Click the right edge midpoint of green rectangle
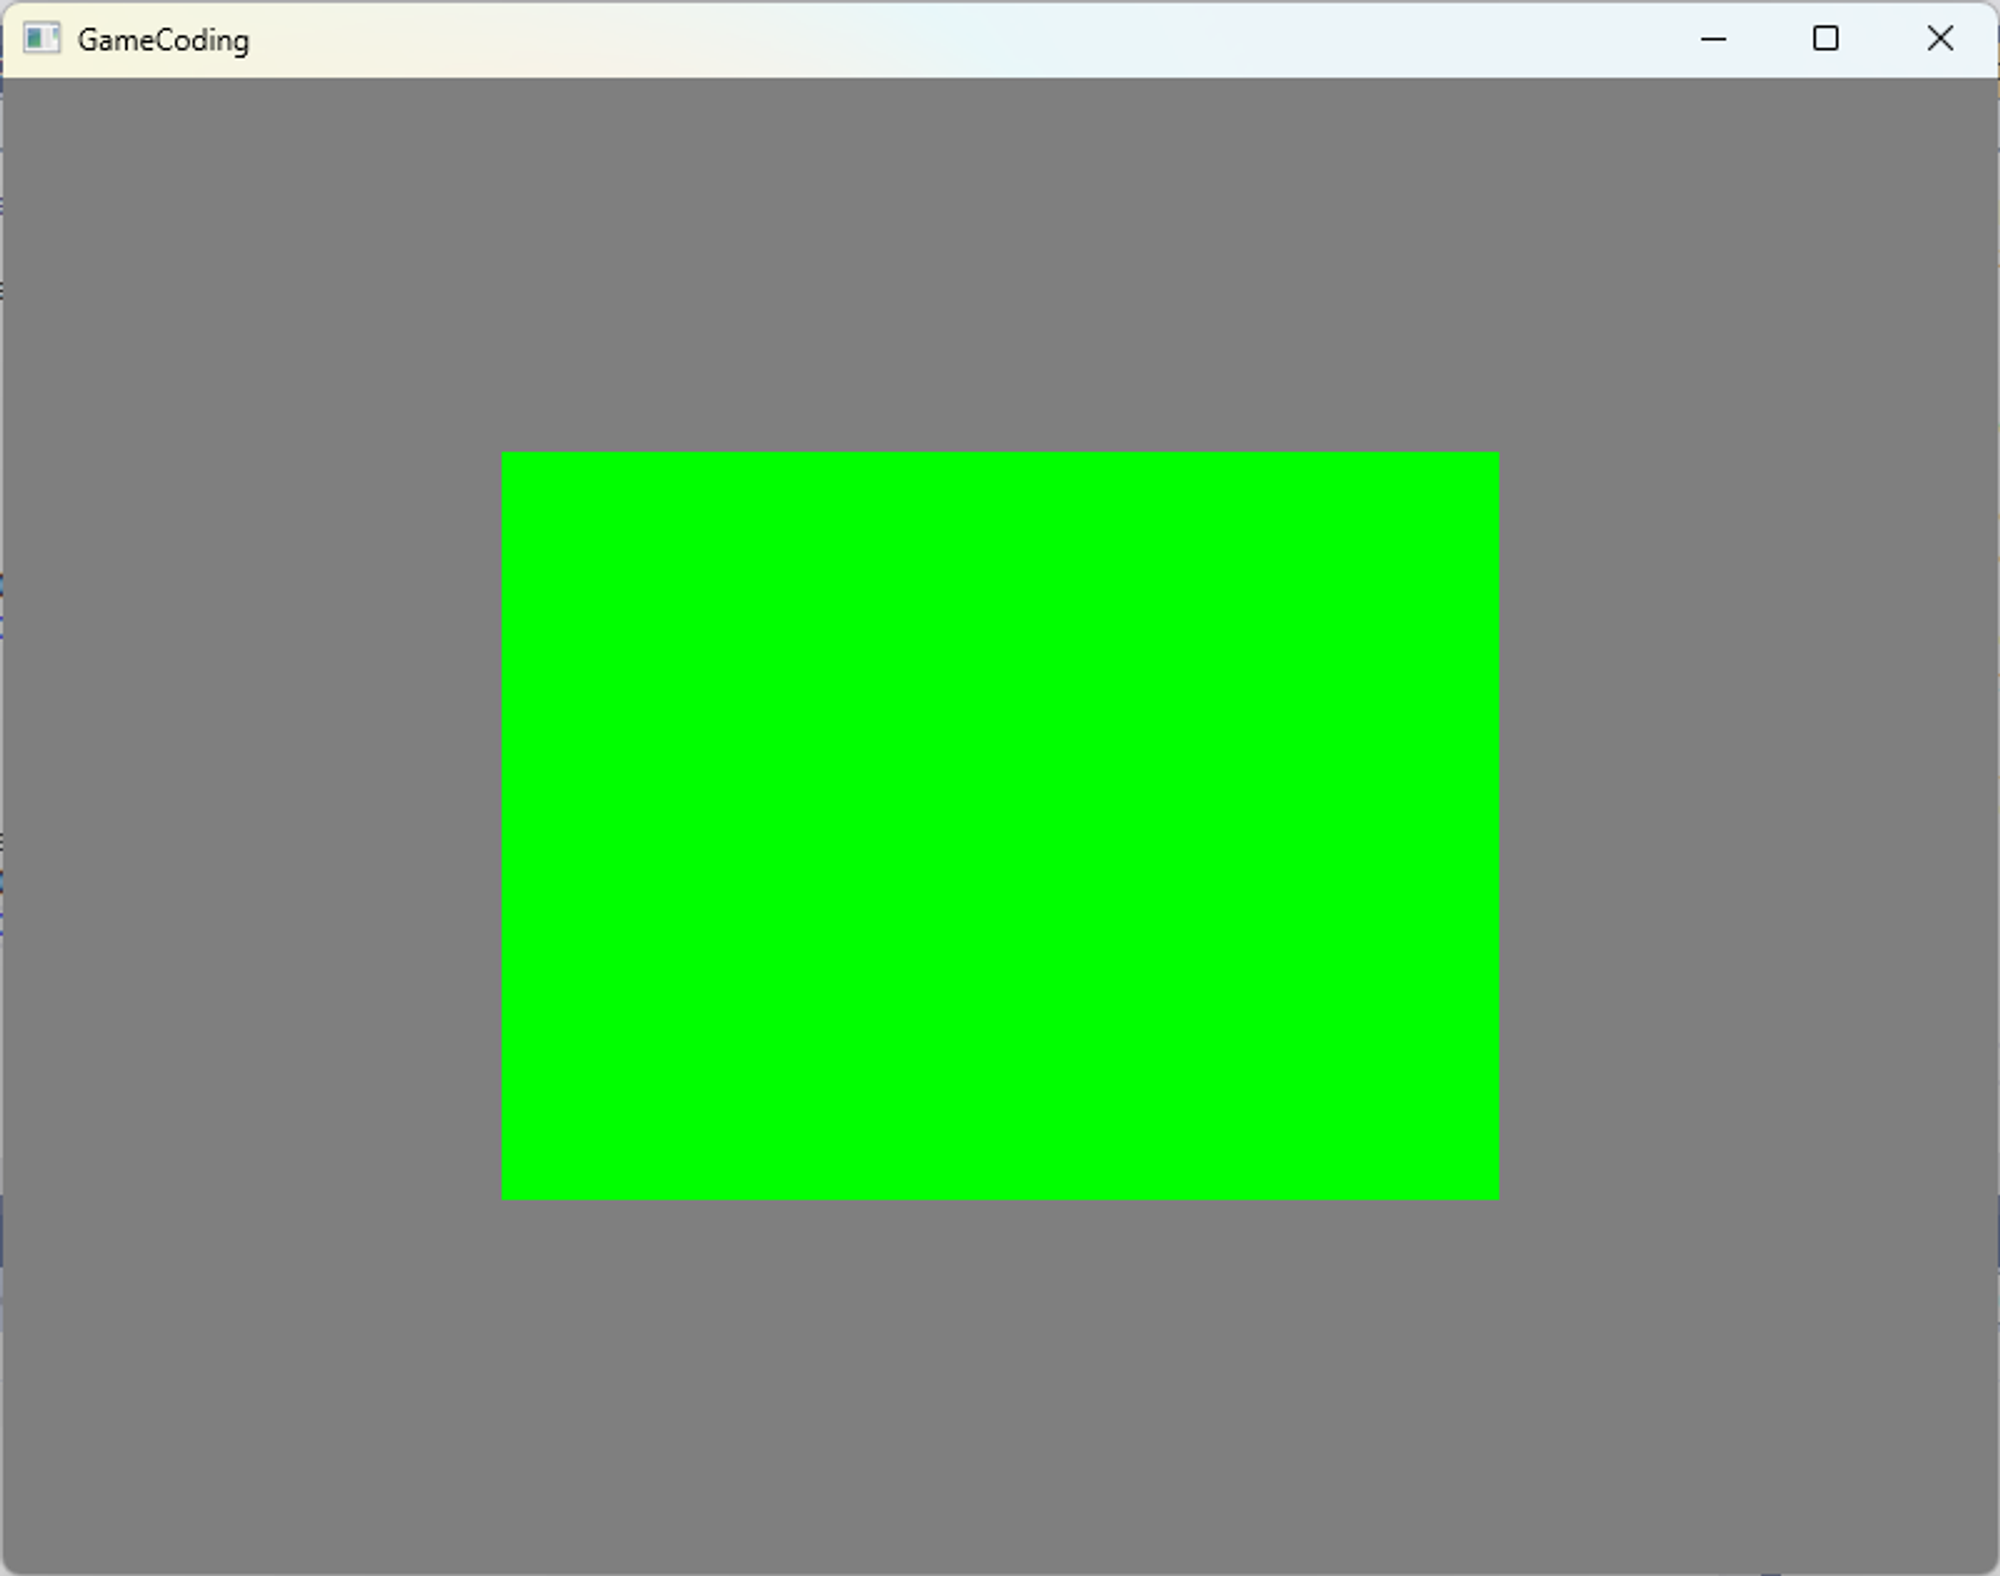 point(1496,826)
